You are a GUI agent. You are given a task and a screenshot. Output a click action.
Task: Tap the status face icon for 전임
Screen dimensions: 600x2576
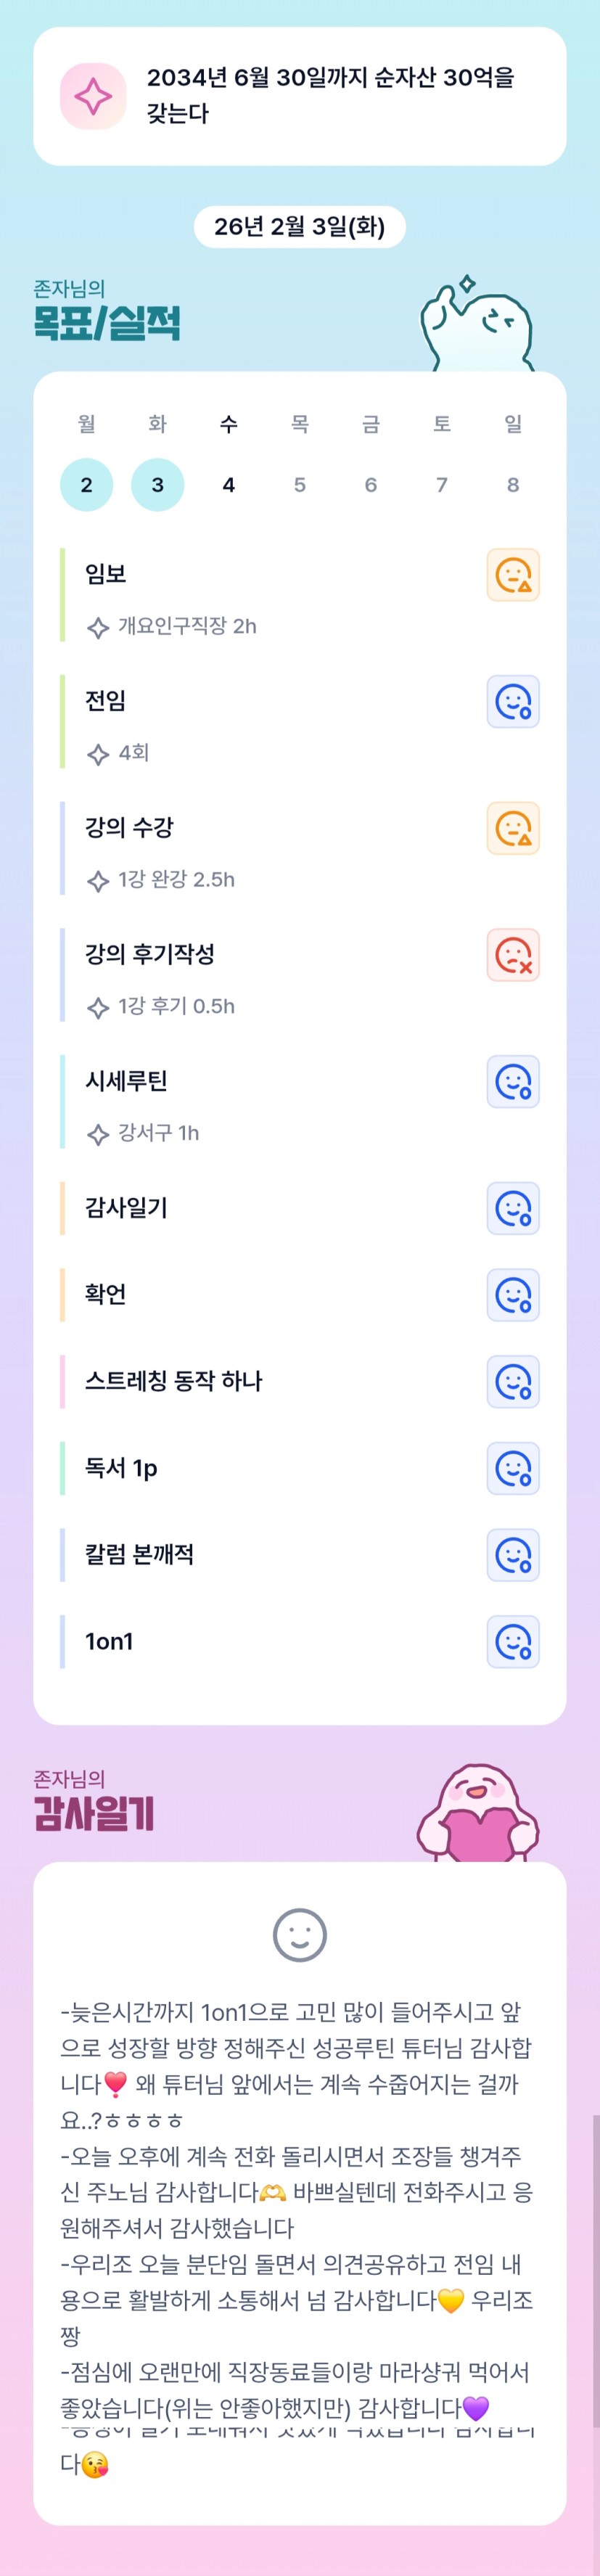513,701
